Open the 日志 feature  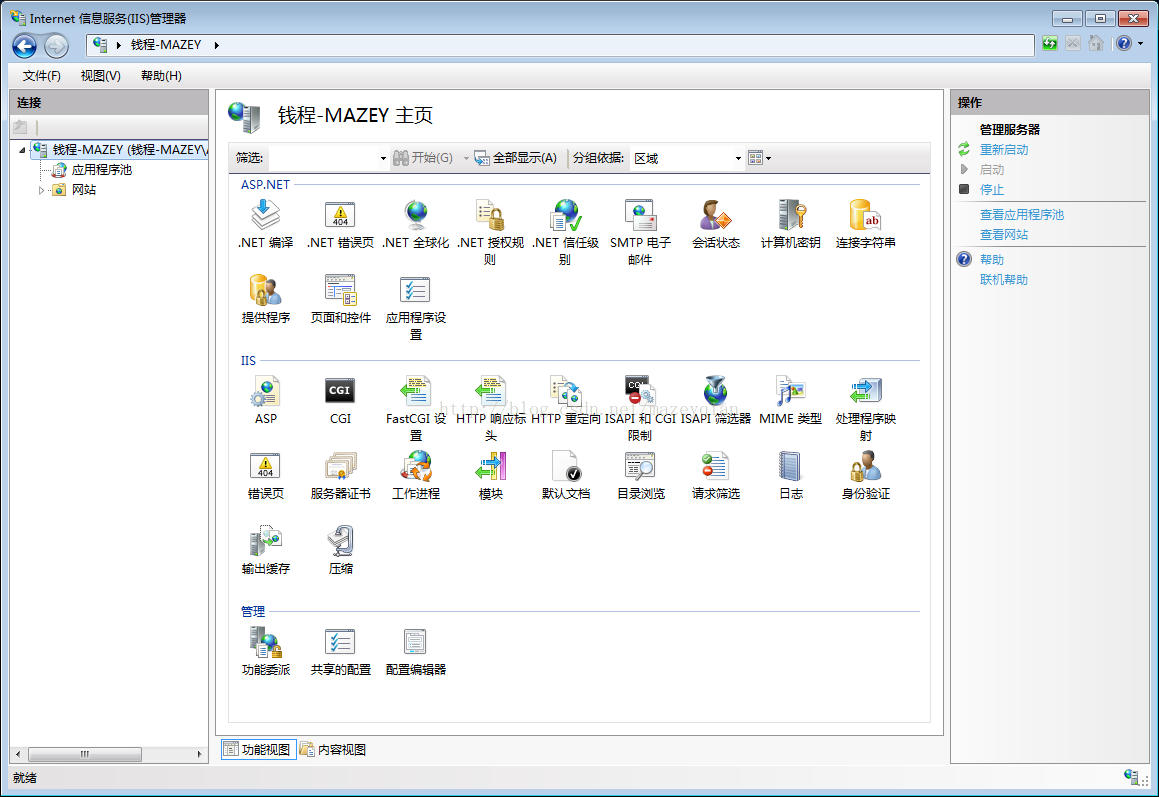coord(791,475)
